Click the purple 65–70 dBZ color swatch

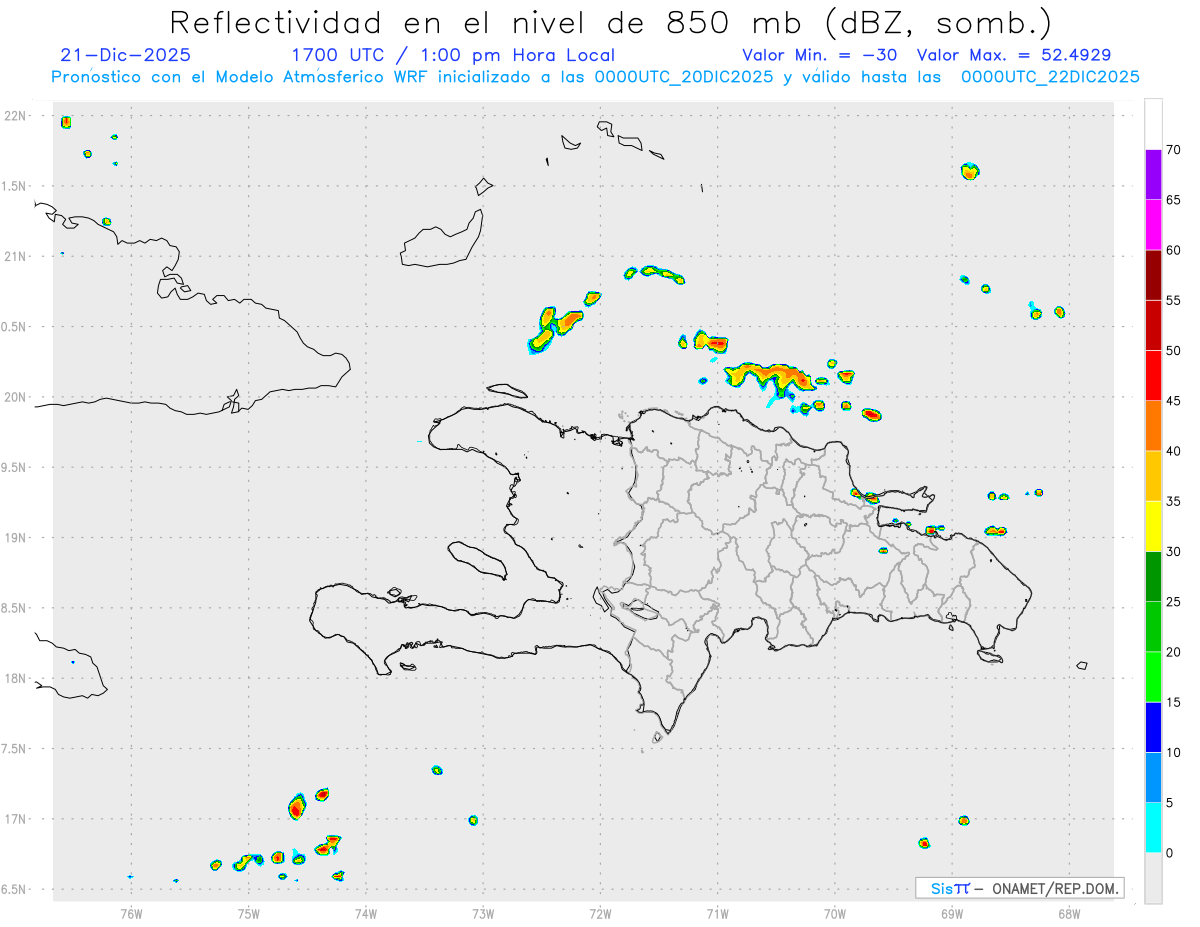click(x=1153, y=175)
